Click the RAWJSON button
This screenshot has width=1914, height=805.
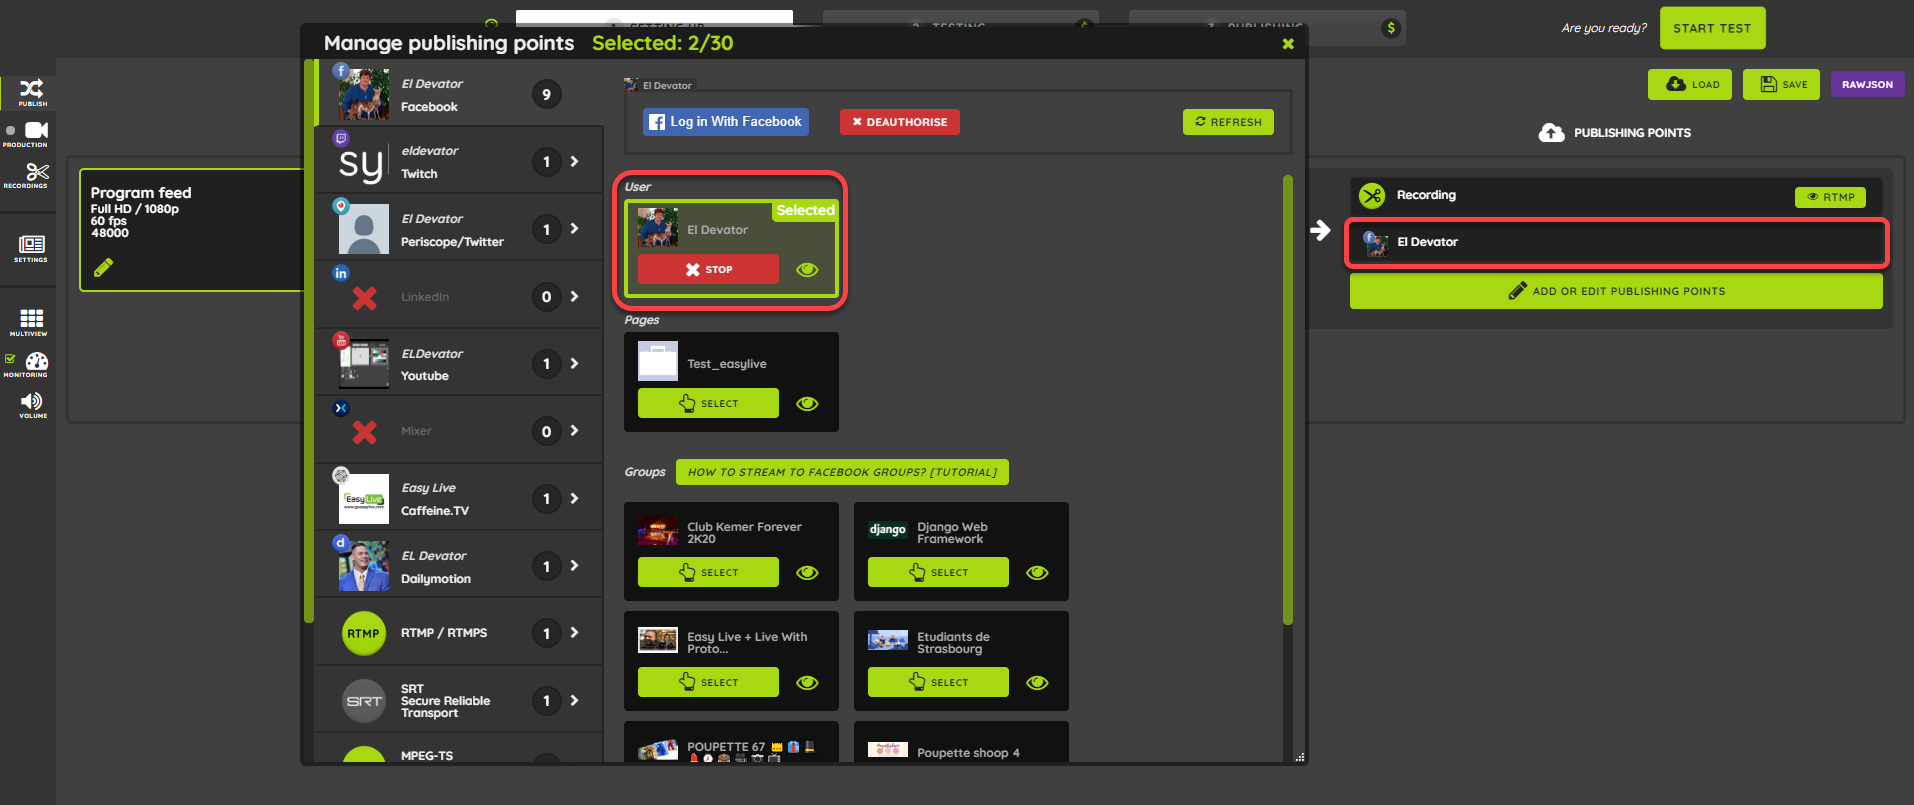(1867, 85)
